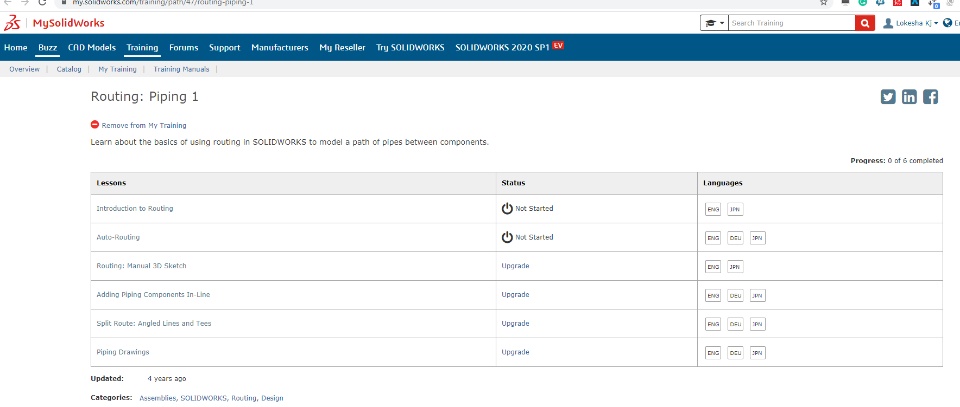
Task: Click browser bookmark star icon
Action: 824,2
